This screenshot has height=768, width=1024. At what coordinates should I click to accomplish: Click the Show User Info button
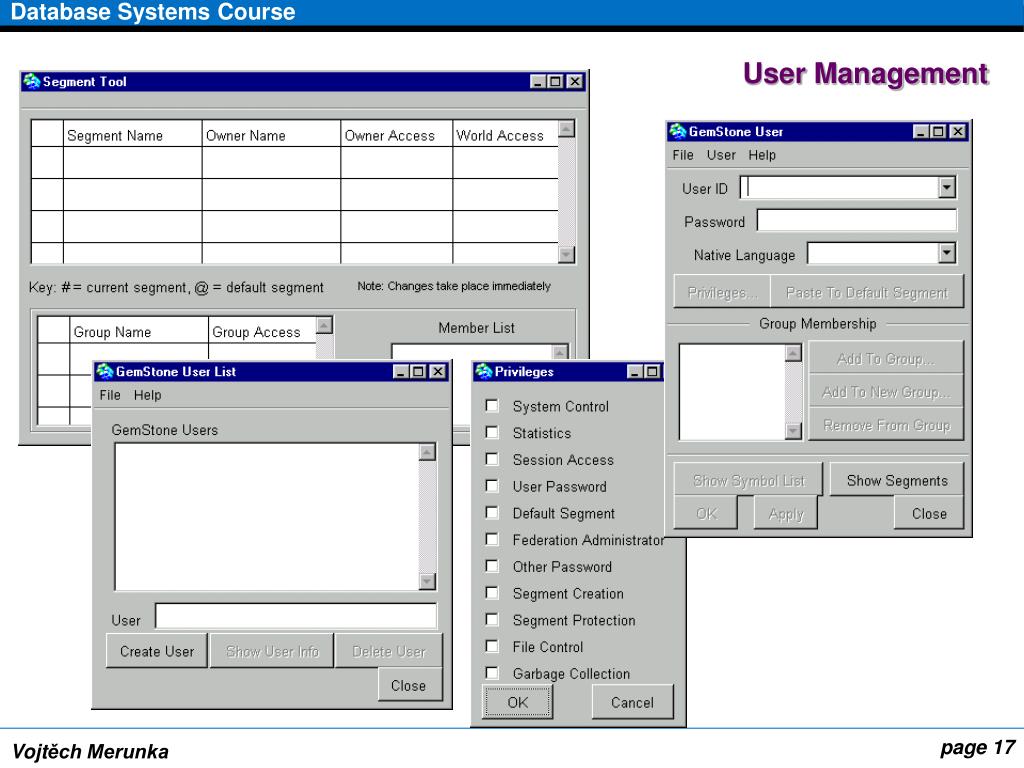click(x=272, y=651)
